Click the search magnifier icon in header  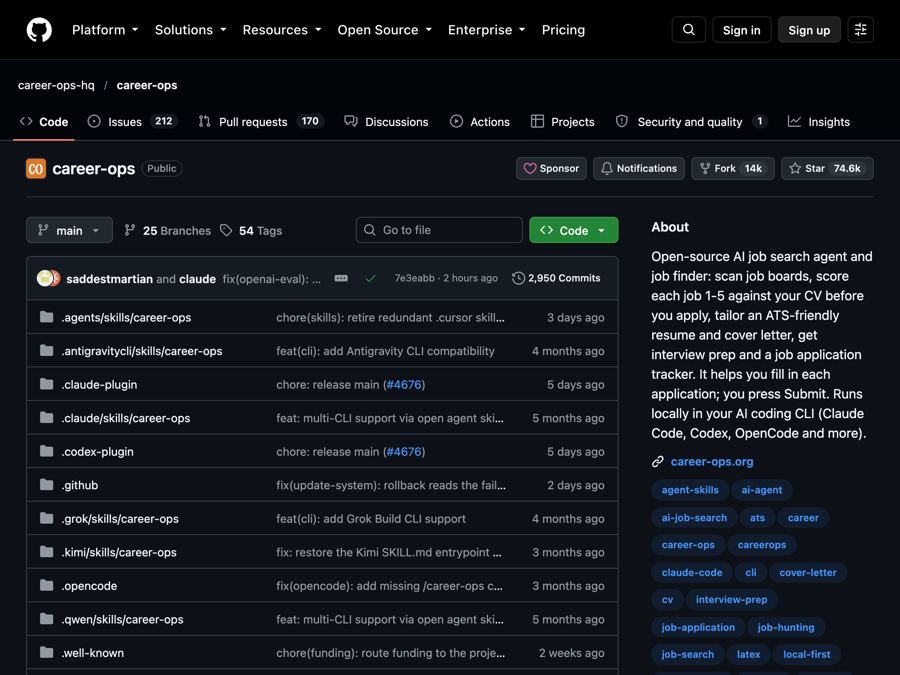(689, 30)
